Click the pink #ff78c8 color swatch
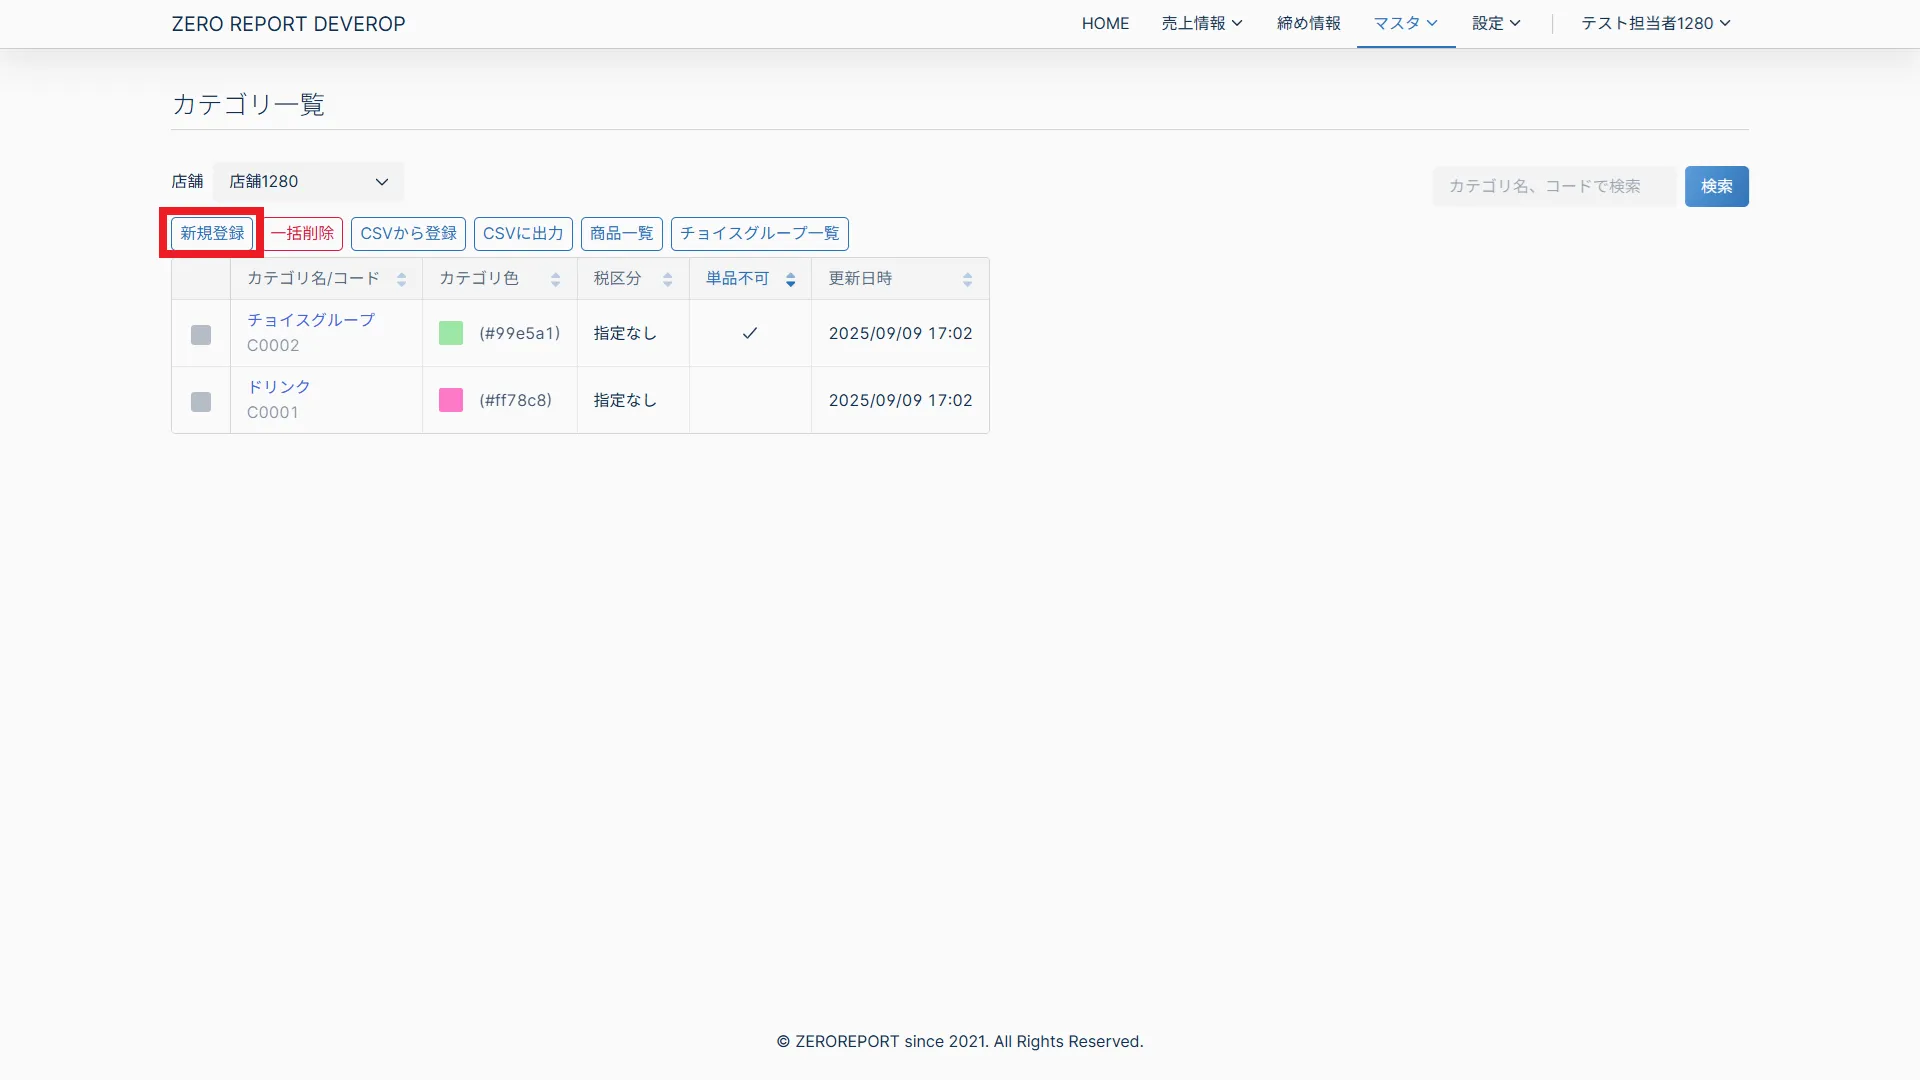Image resolution: width=1920 pixels, height=1080 pixels. [x=451, y=400]
